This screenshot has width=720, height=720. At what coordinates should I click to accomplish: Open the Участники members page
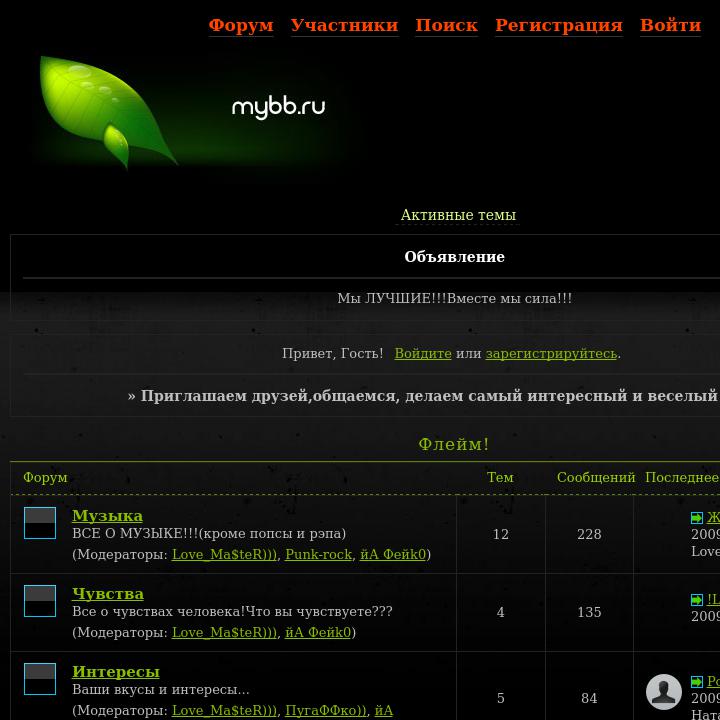(344, 25)
